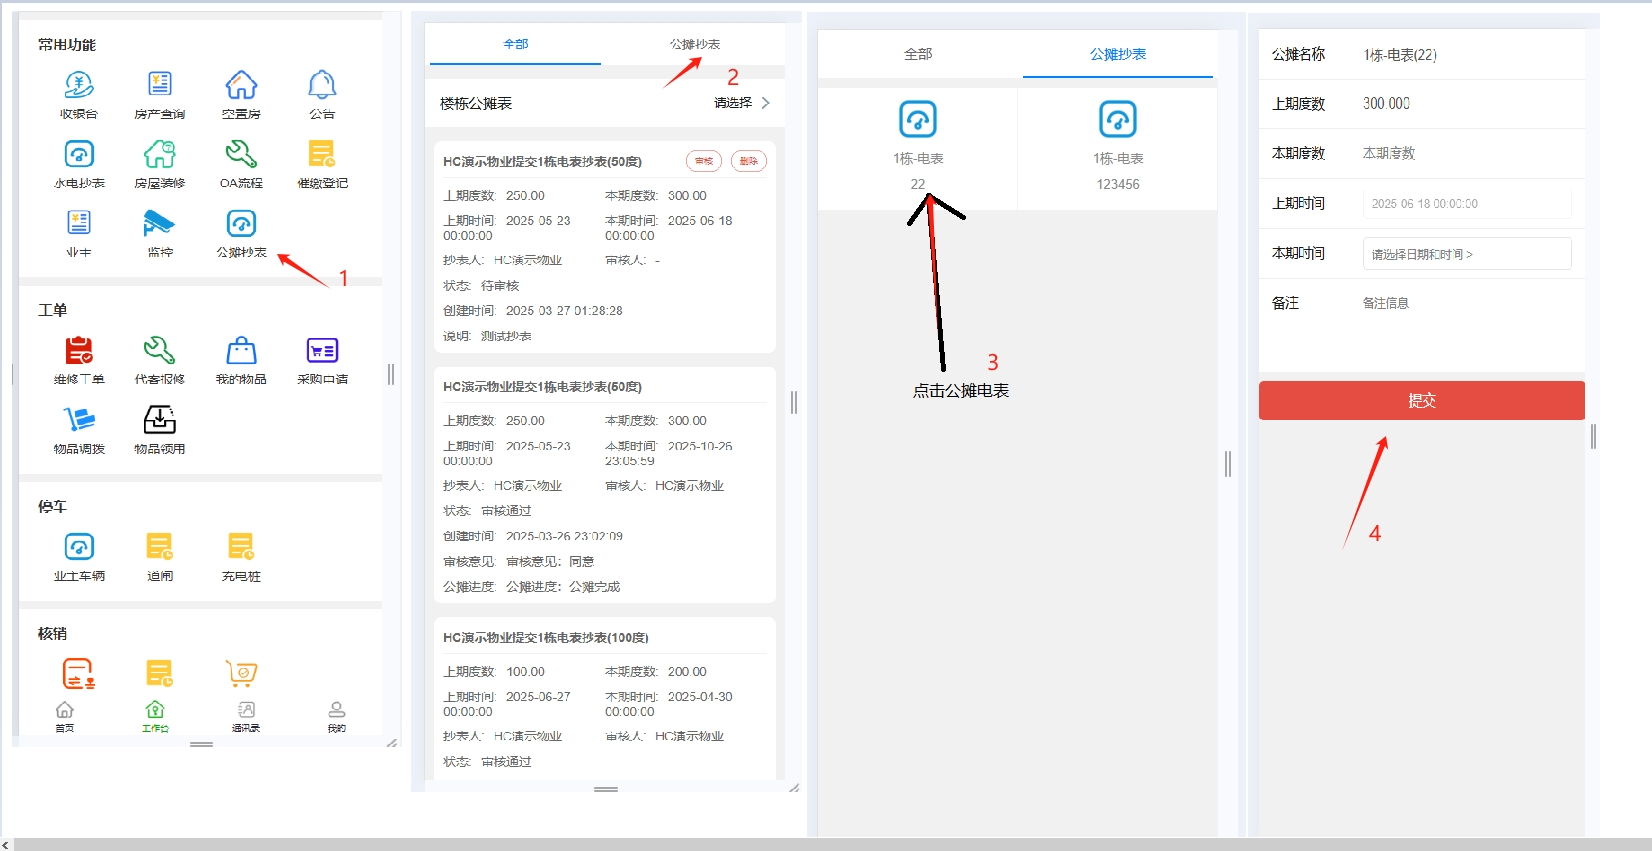
Task: Click the 本期度数 input field
Action: pos(1466,153)
